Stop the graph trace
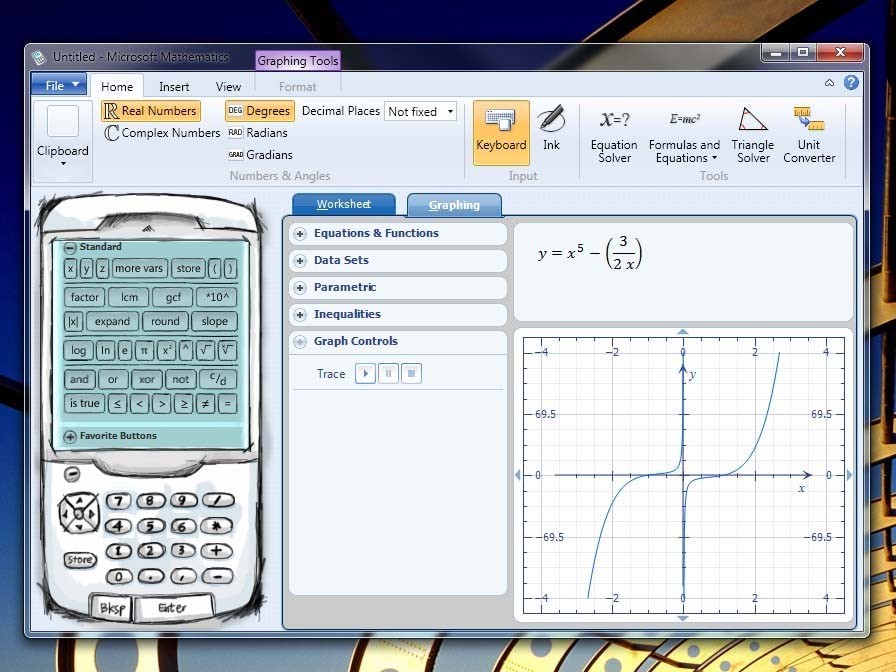Screen dimensions: 896x672 [411, 374]
